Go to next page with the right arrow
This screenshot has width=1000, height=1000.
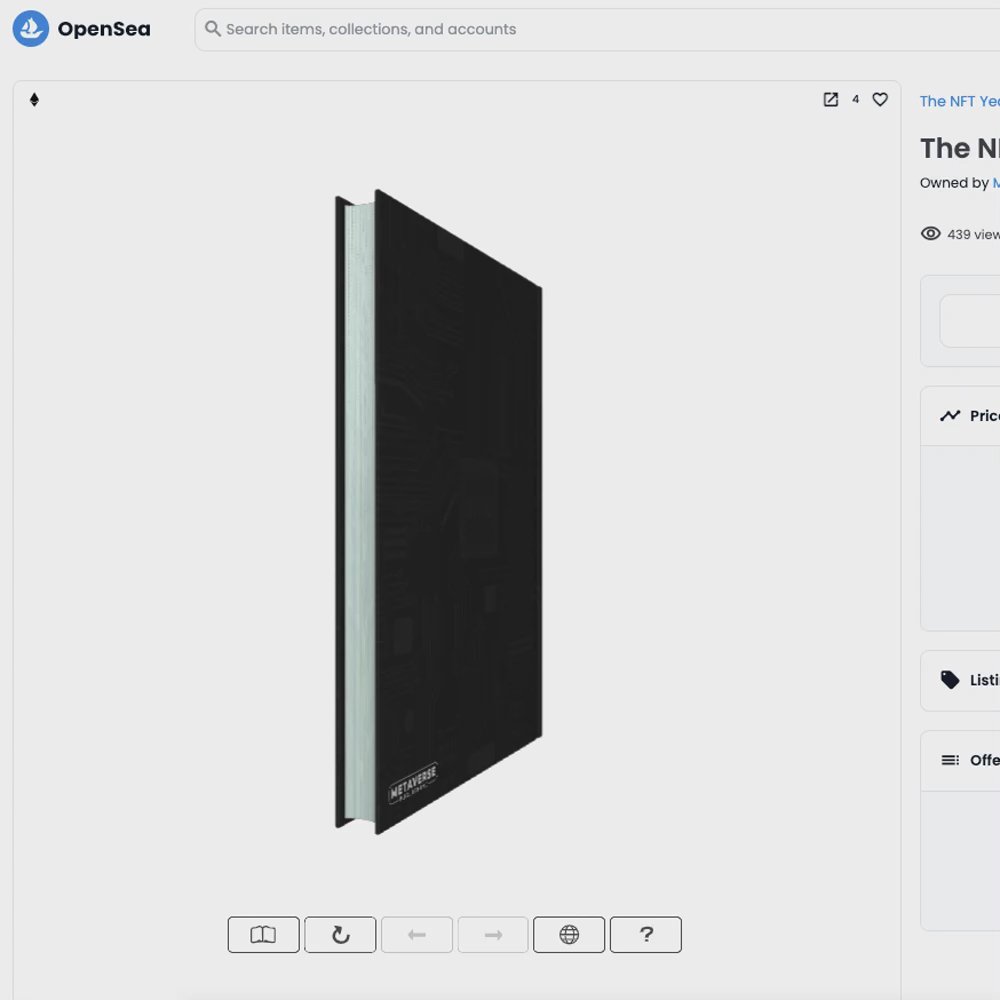coord(493,934)
